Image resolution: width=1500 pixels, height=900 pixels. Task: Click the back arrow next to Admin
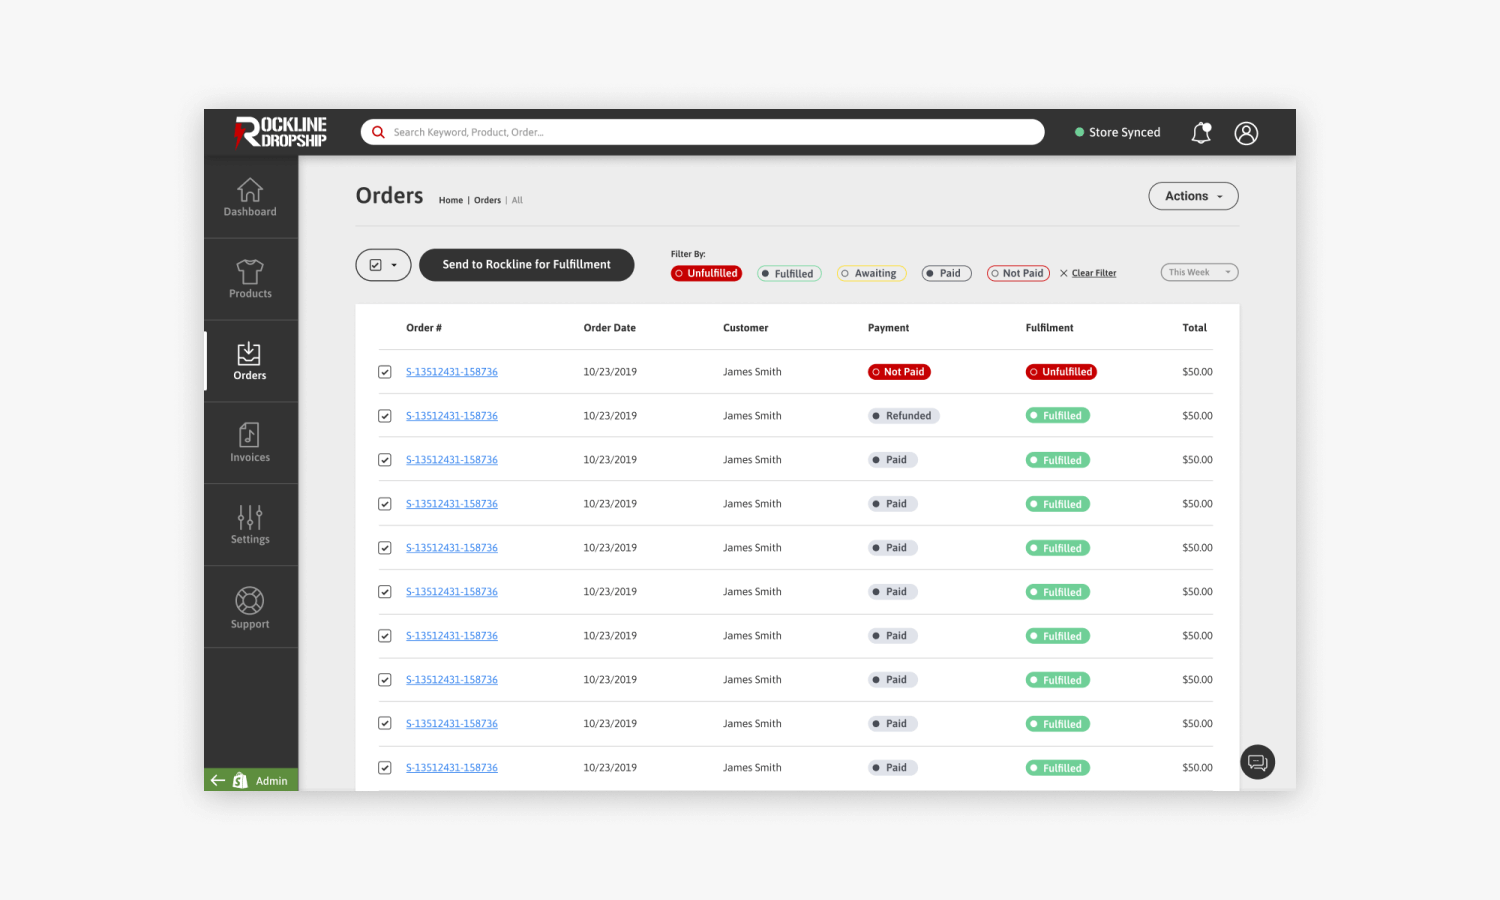point(217,780)
